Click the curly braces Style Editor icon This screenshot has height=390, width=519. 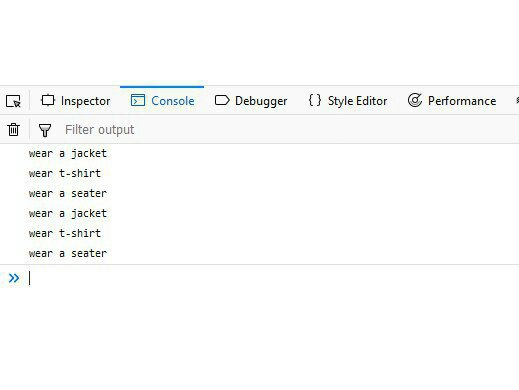point(315,100)
